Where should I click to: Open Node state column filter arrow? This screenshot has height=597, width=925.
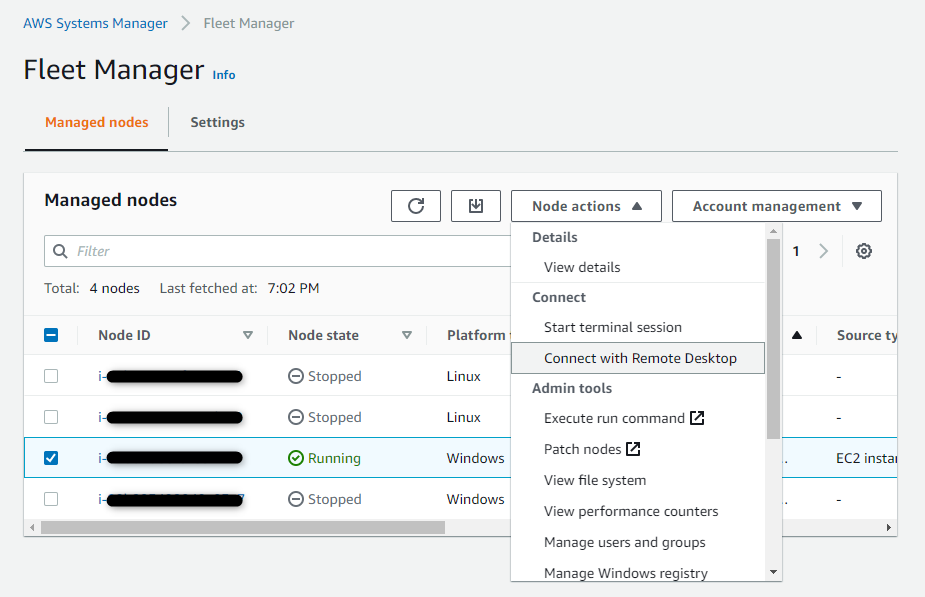[406, 335]
